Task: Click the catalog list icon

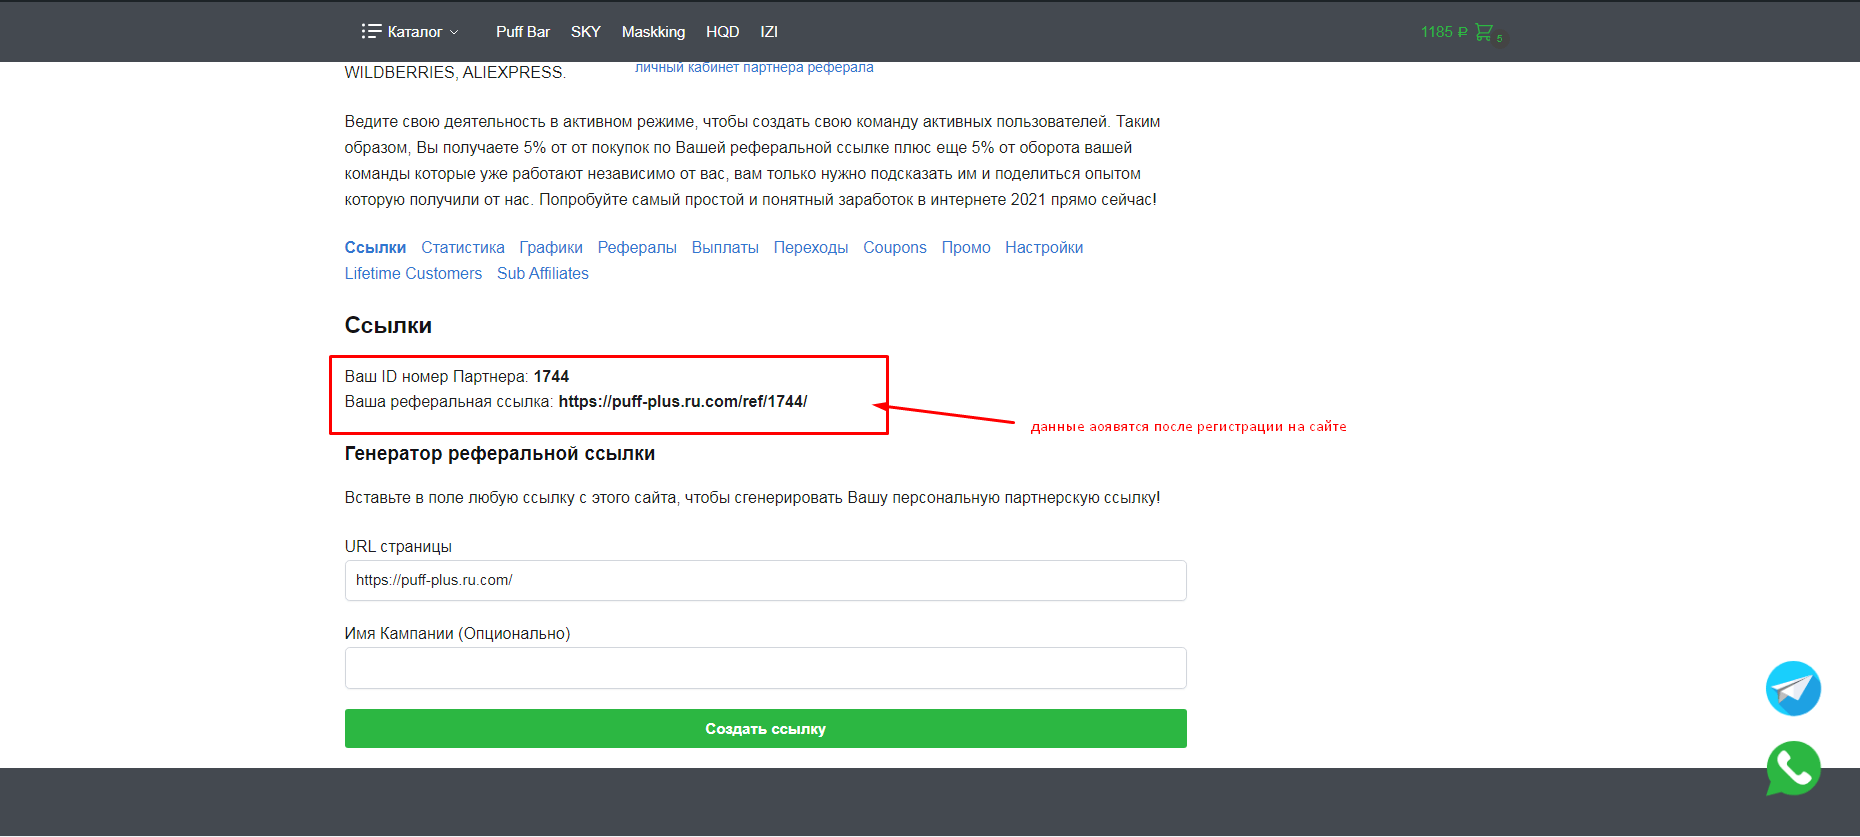Action: pyautogui.click(x=371, y=32)
